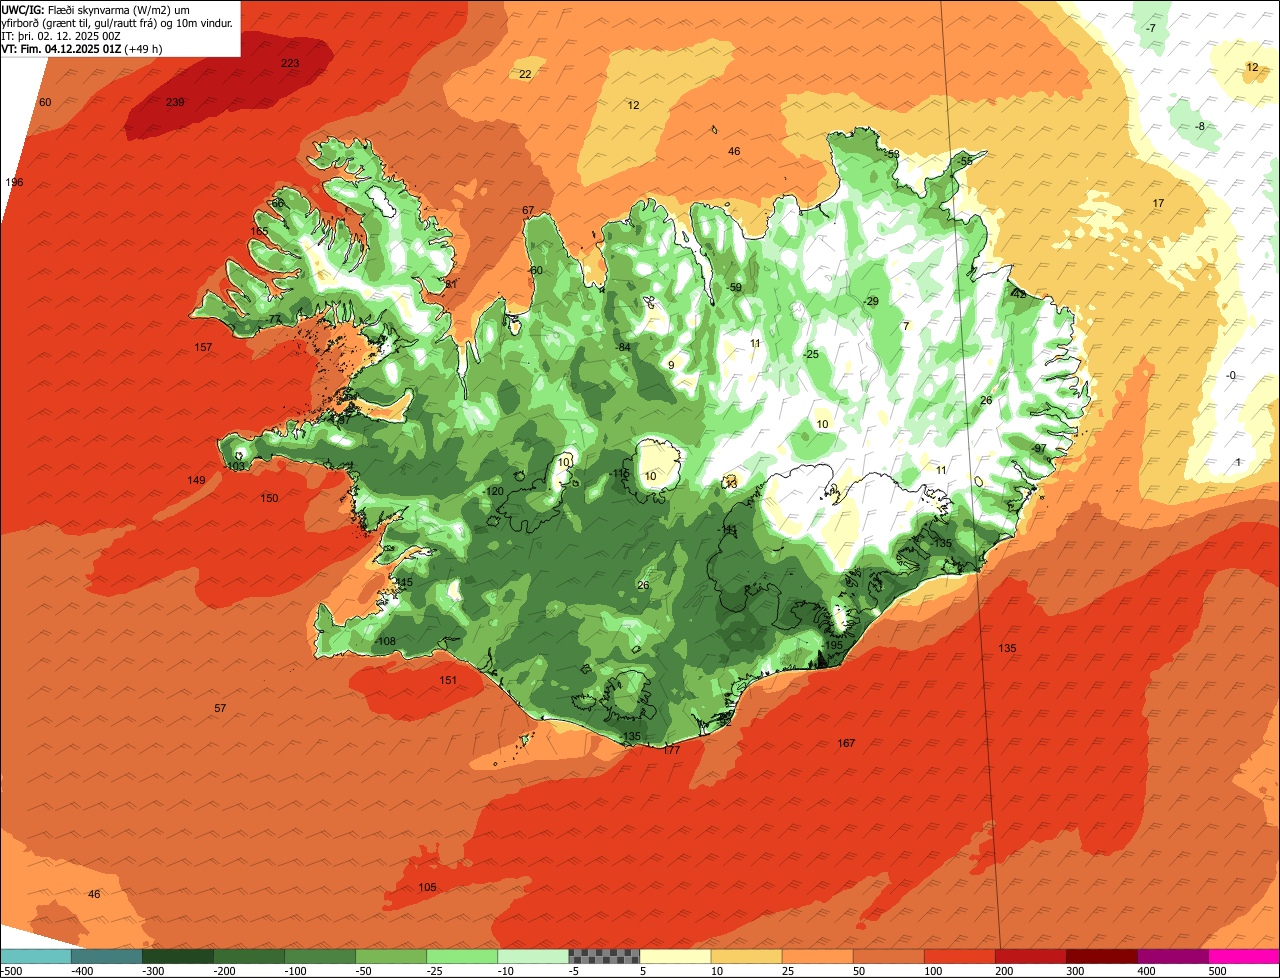Click the map value 149
Viewport: 1280px width, 978px height.
pos(196,480)
